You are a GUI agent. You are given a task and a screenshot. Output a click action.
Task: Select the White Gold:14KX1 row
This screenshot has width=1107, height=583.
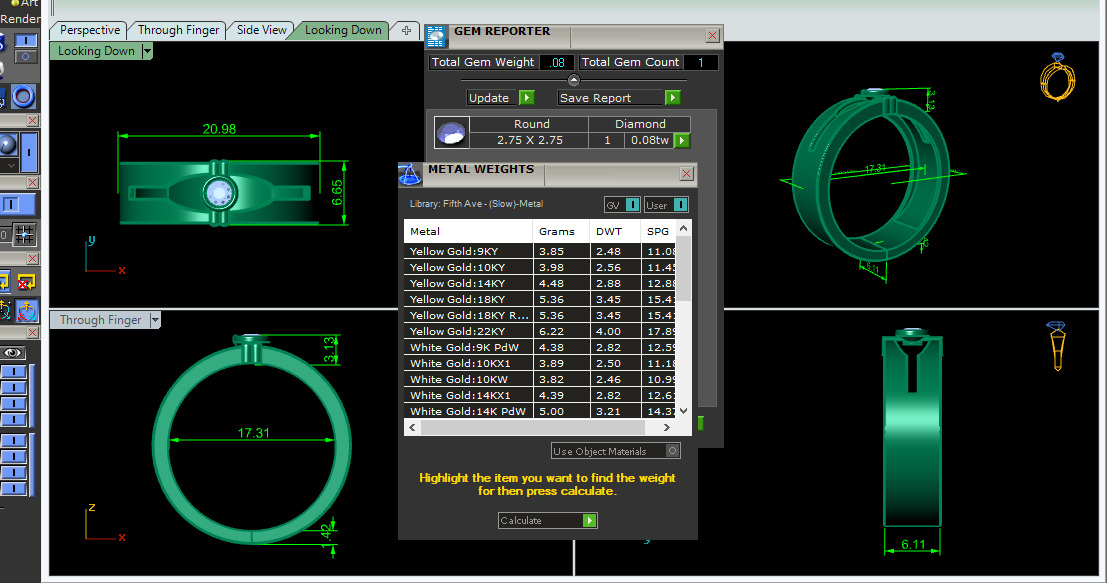pyautogui.click(x=540, y=395)
